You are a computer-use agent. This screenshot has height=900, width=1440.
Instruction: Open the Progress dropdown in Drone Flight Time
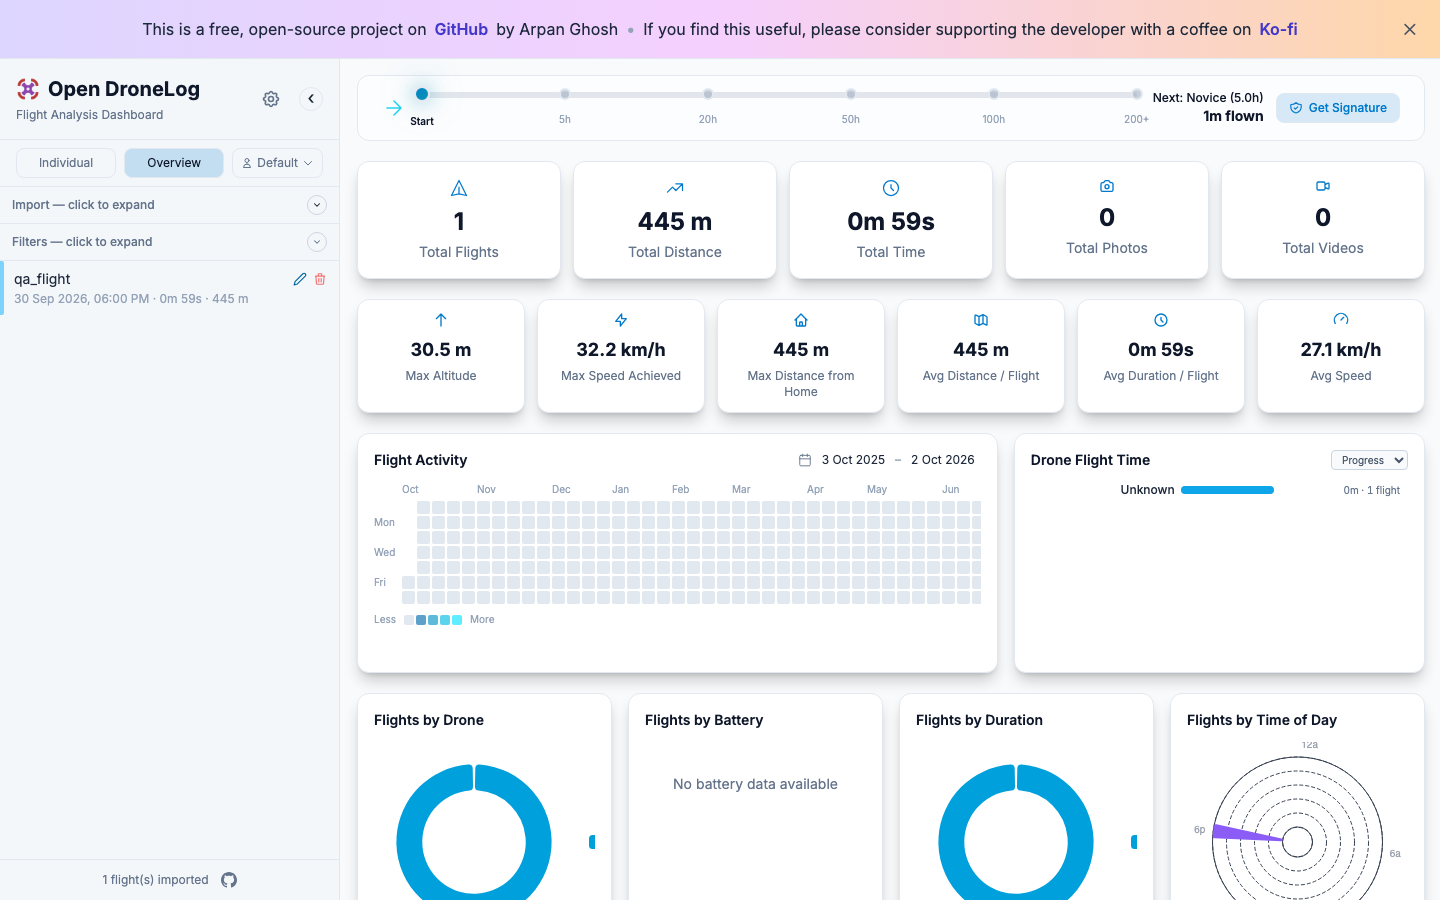click(x=1369, y=460)
